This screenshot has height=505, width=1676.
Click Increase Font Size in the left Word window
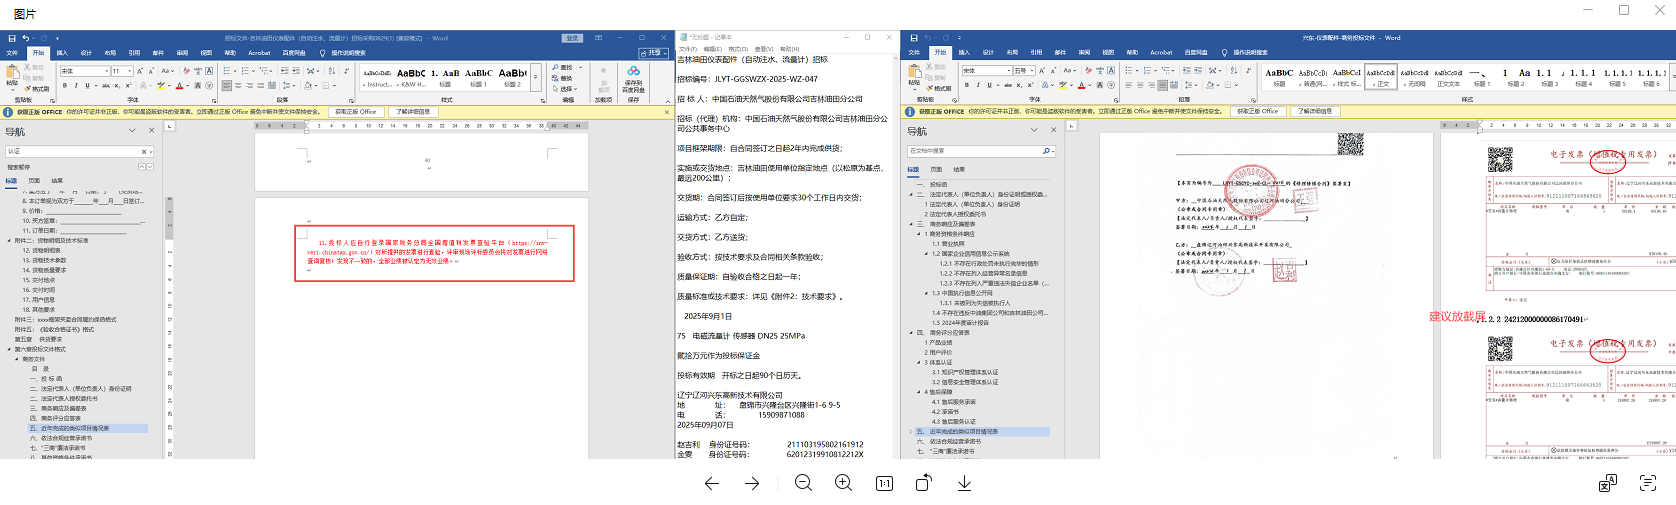139,71
